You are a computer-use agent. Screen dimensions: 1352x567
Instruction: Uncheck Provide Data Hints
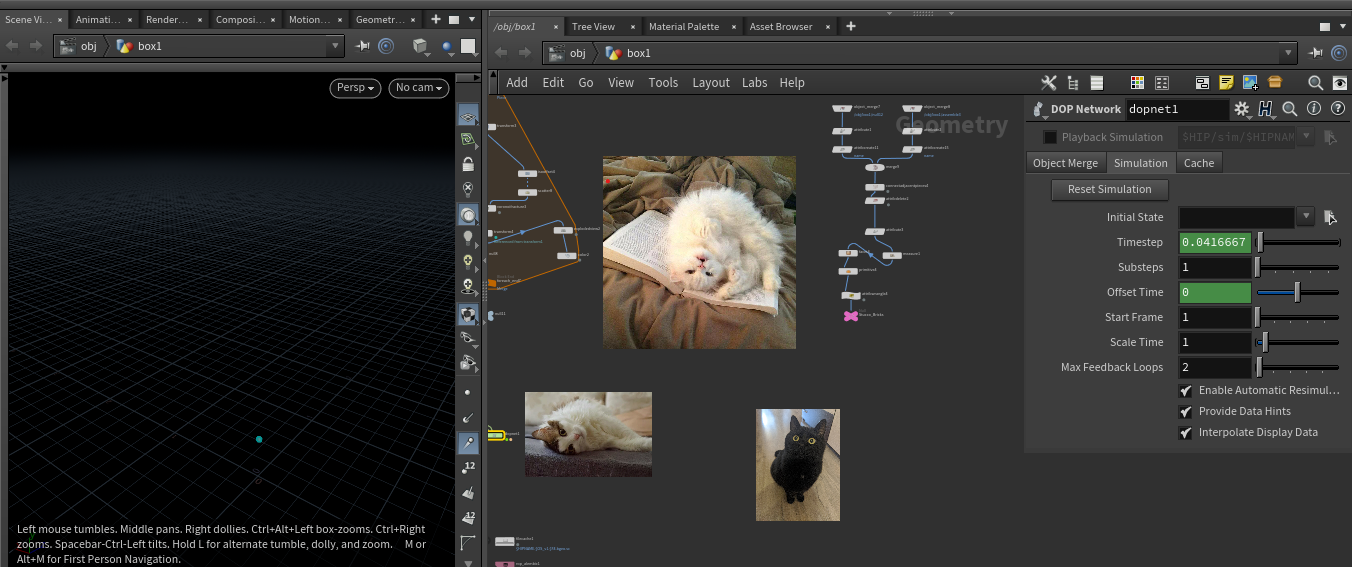click(x=1186, y=412)
